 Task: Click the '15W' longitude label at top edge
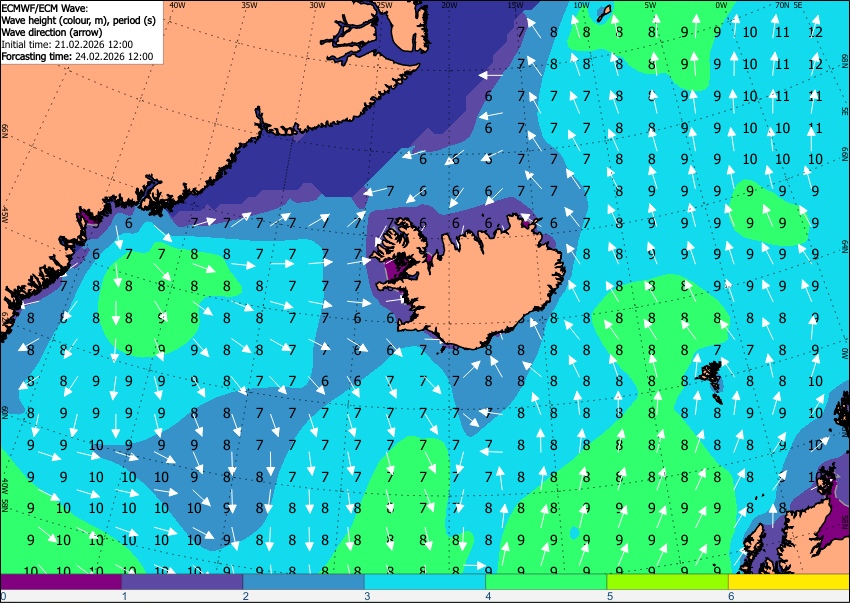tap(516, 5)
